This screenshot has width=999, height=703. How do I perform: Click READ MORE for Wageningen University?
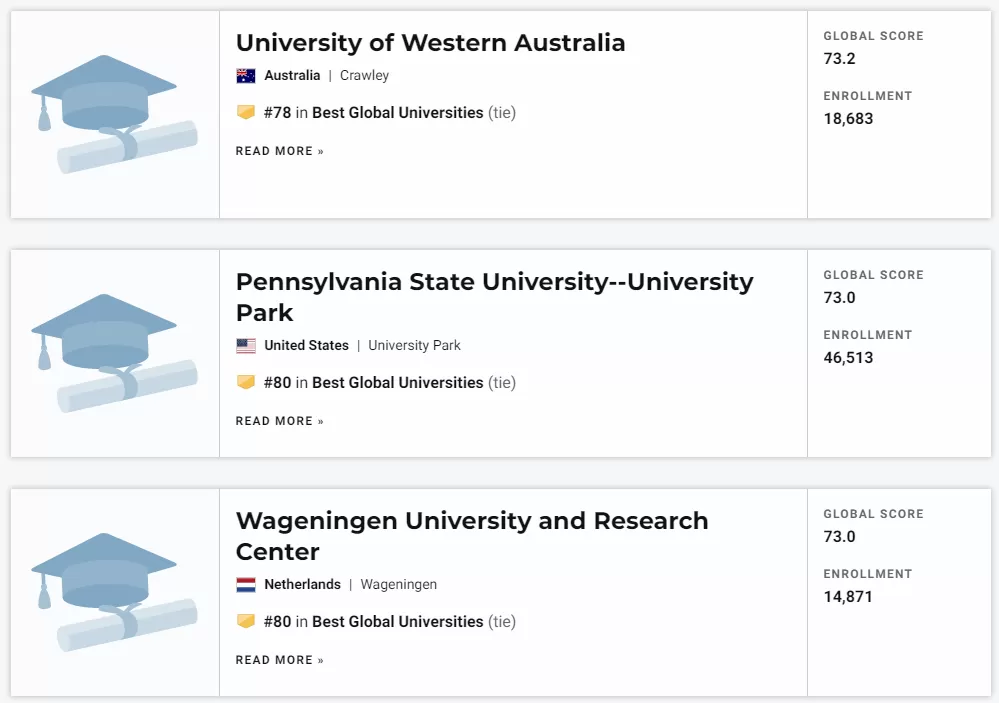(280, 660)
